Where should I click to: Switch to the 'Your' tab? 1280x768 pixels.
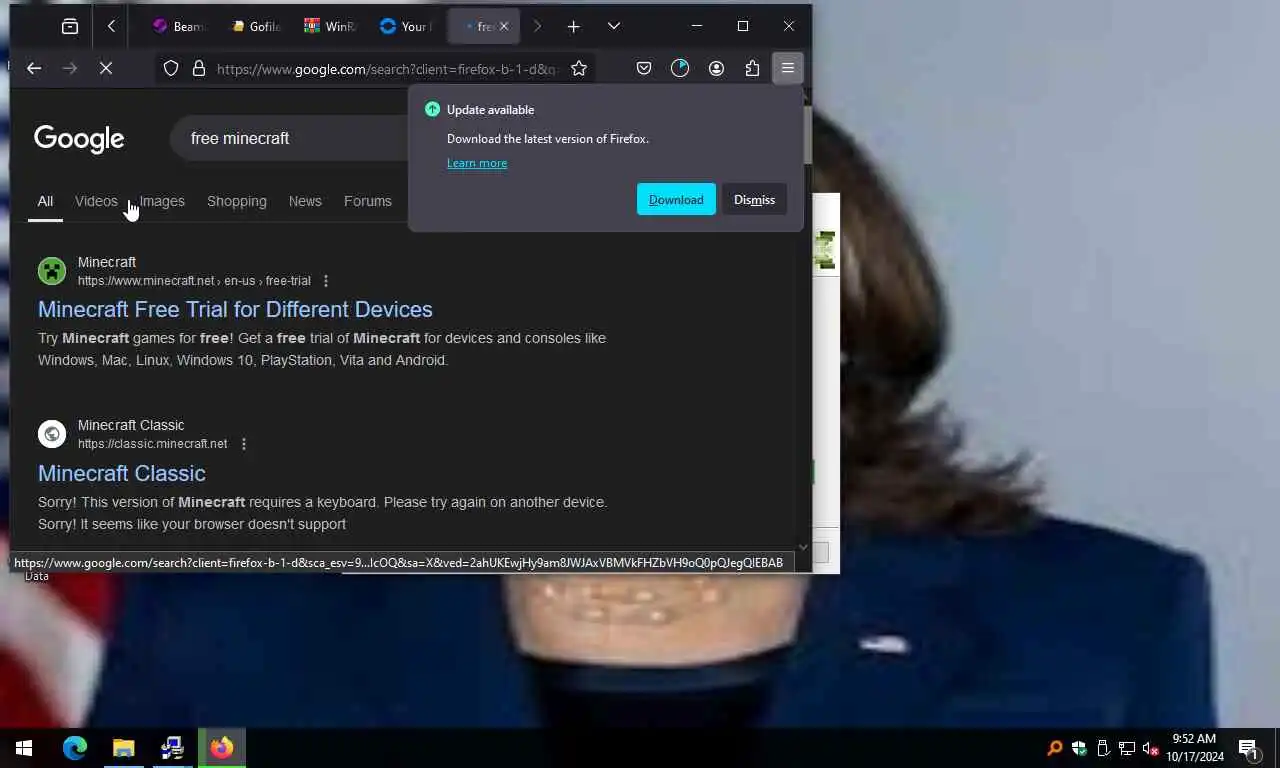point(406,26)
